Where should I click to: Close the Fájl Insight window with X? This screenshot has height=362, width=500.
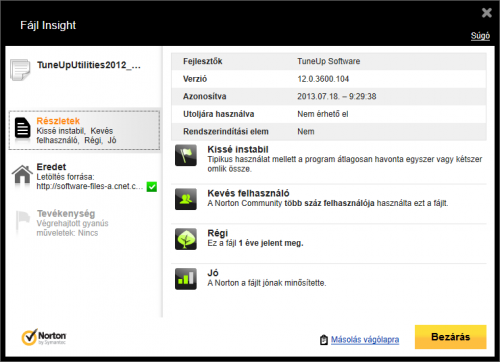(487, 13)
